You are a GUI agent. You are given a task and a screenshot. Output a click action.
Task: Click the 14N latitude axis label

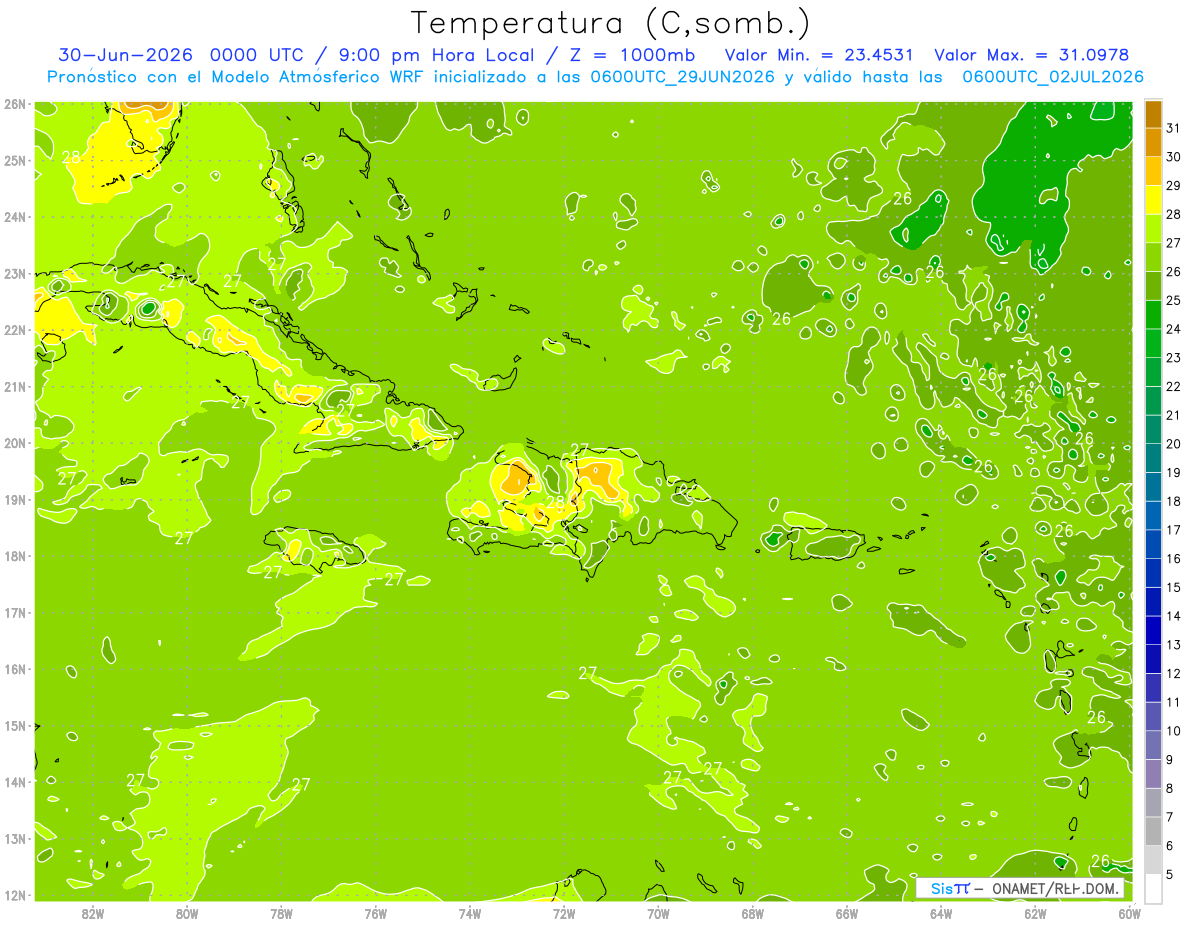(x=15, y=782)
